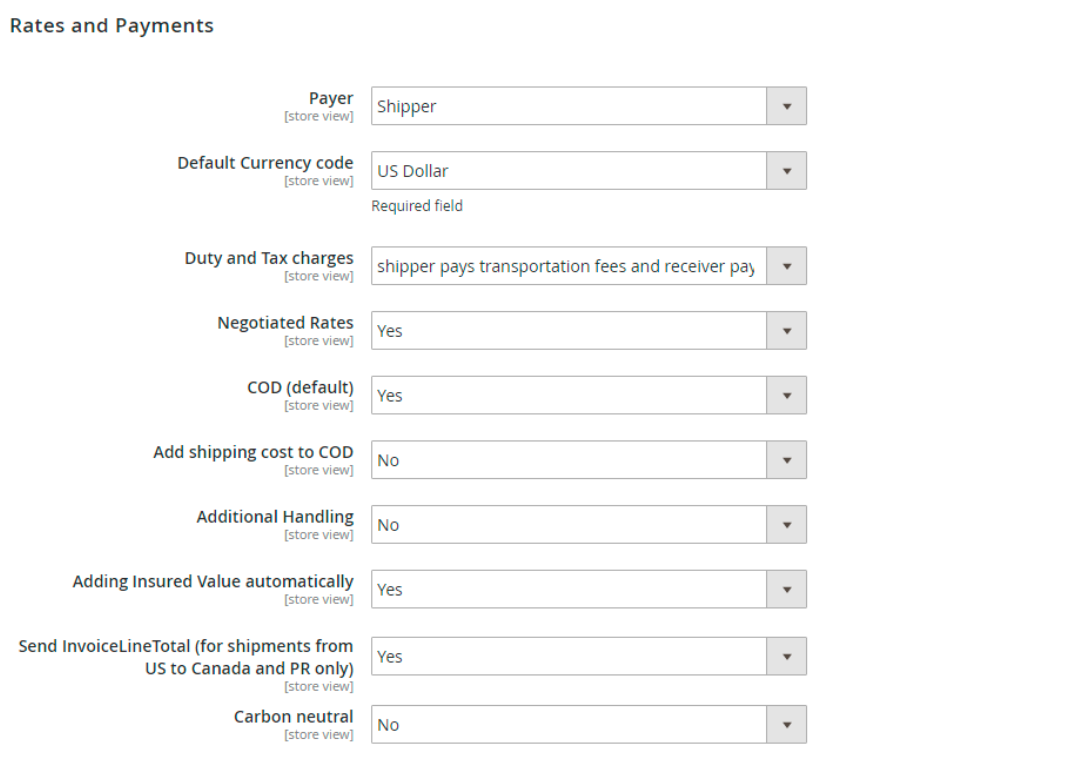Viewport: 1067px width, 759px height.
Task: Open the Additional Handling dropdown arrow
Action: tap(786, 525)
